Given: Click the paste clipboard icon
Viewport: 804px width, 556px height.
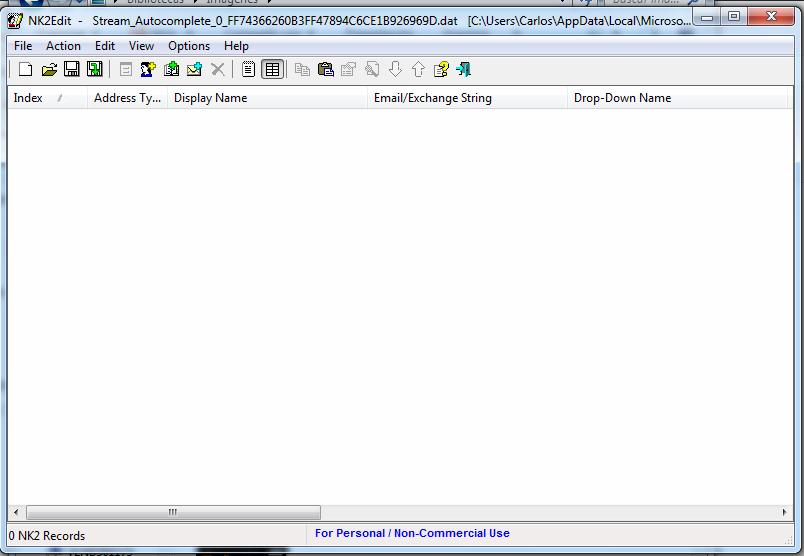Looking at the screenshot, I should pos(326,69).
